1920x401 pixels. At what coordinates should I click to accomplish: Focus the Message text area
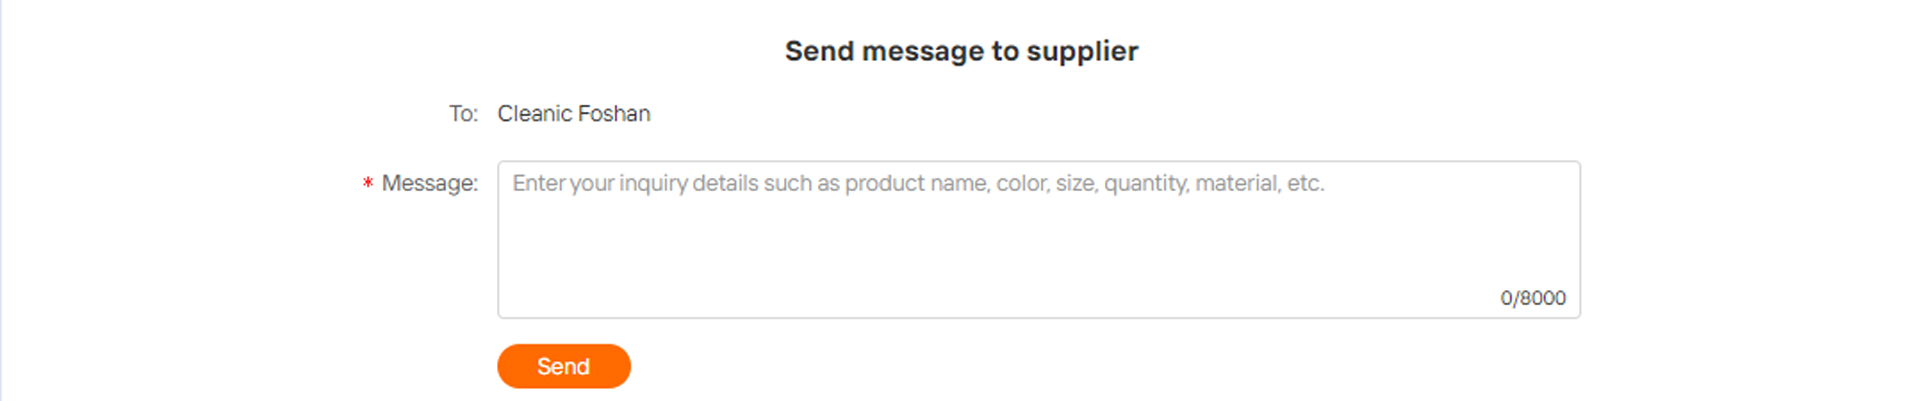[1038, 240]
